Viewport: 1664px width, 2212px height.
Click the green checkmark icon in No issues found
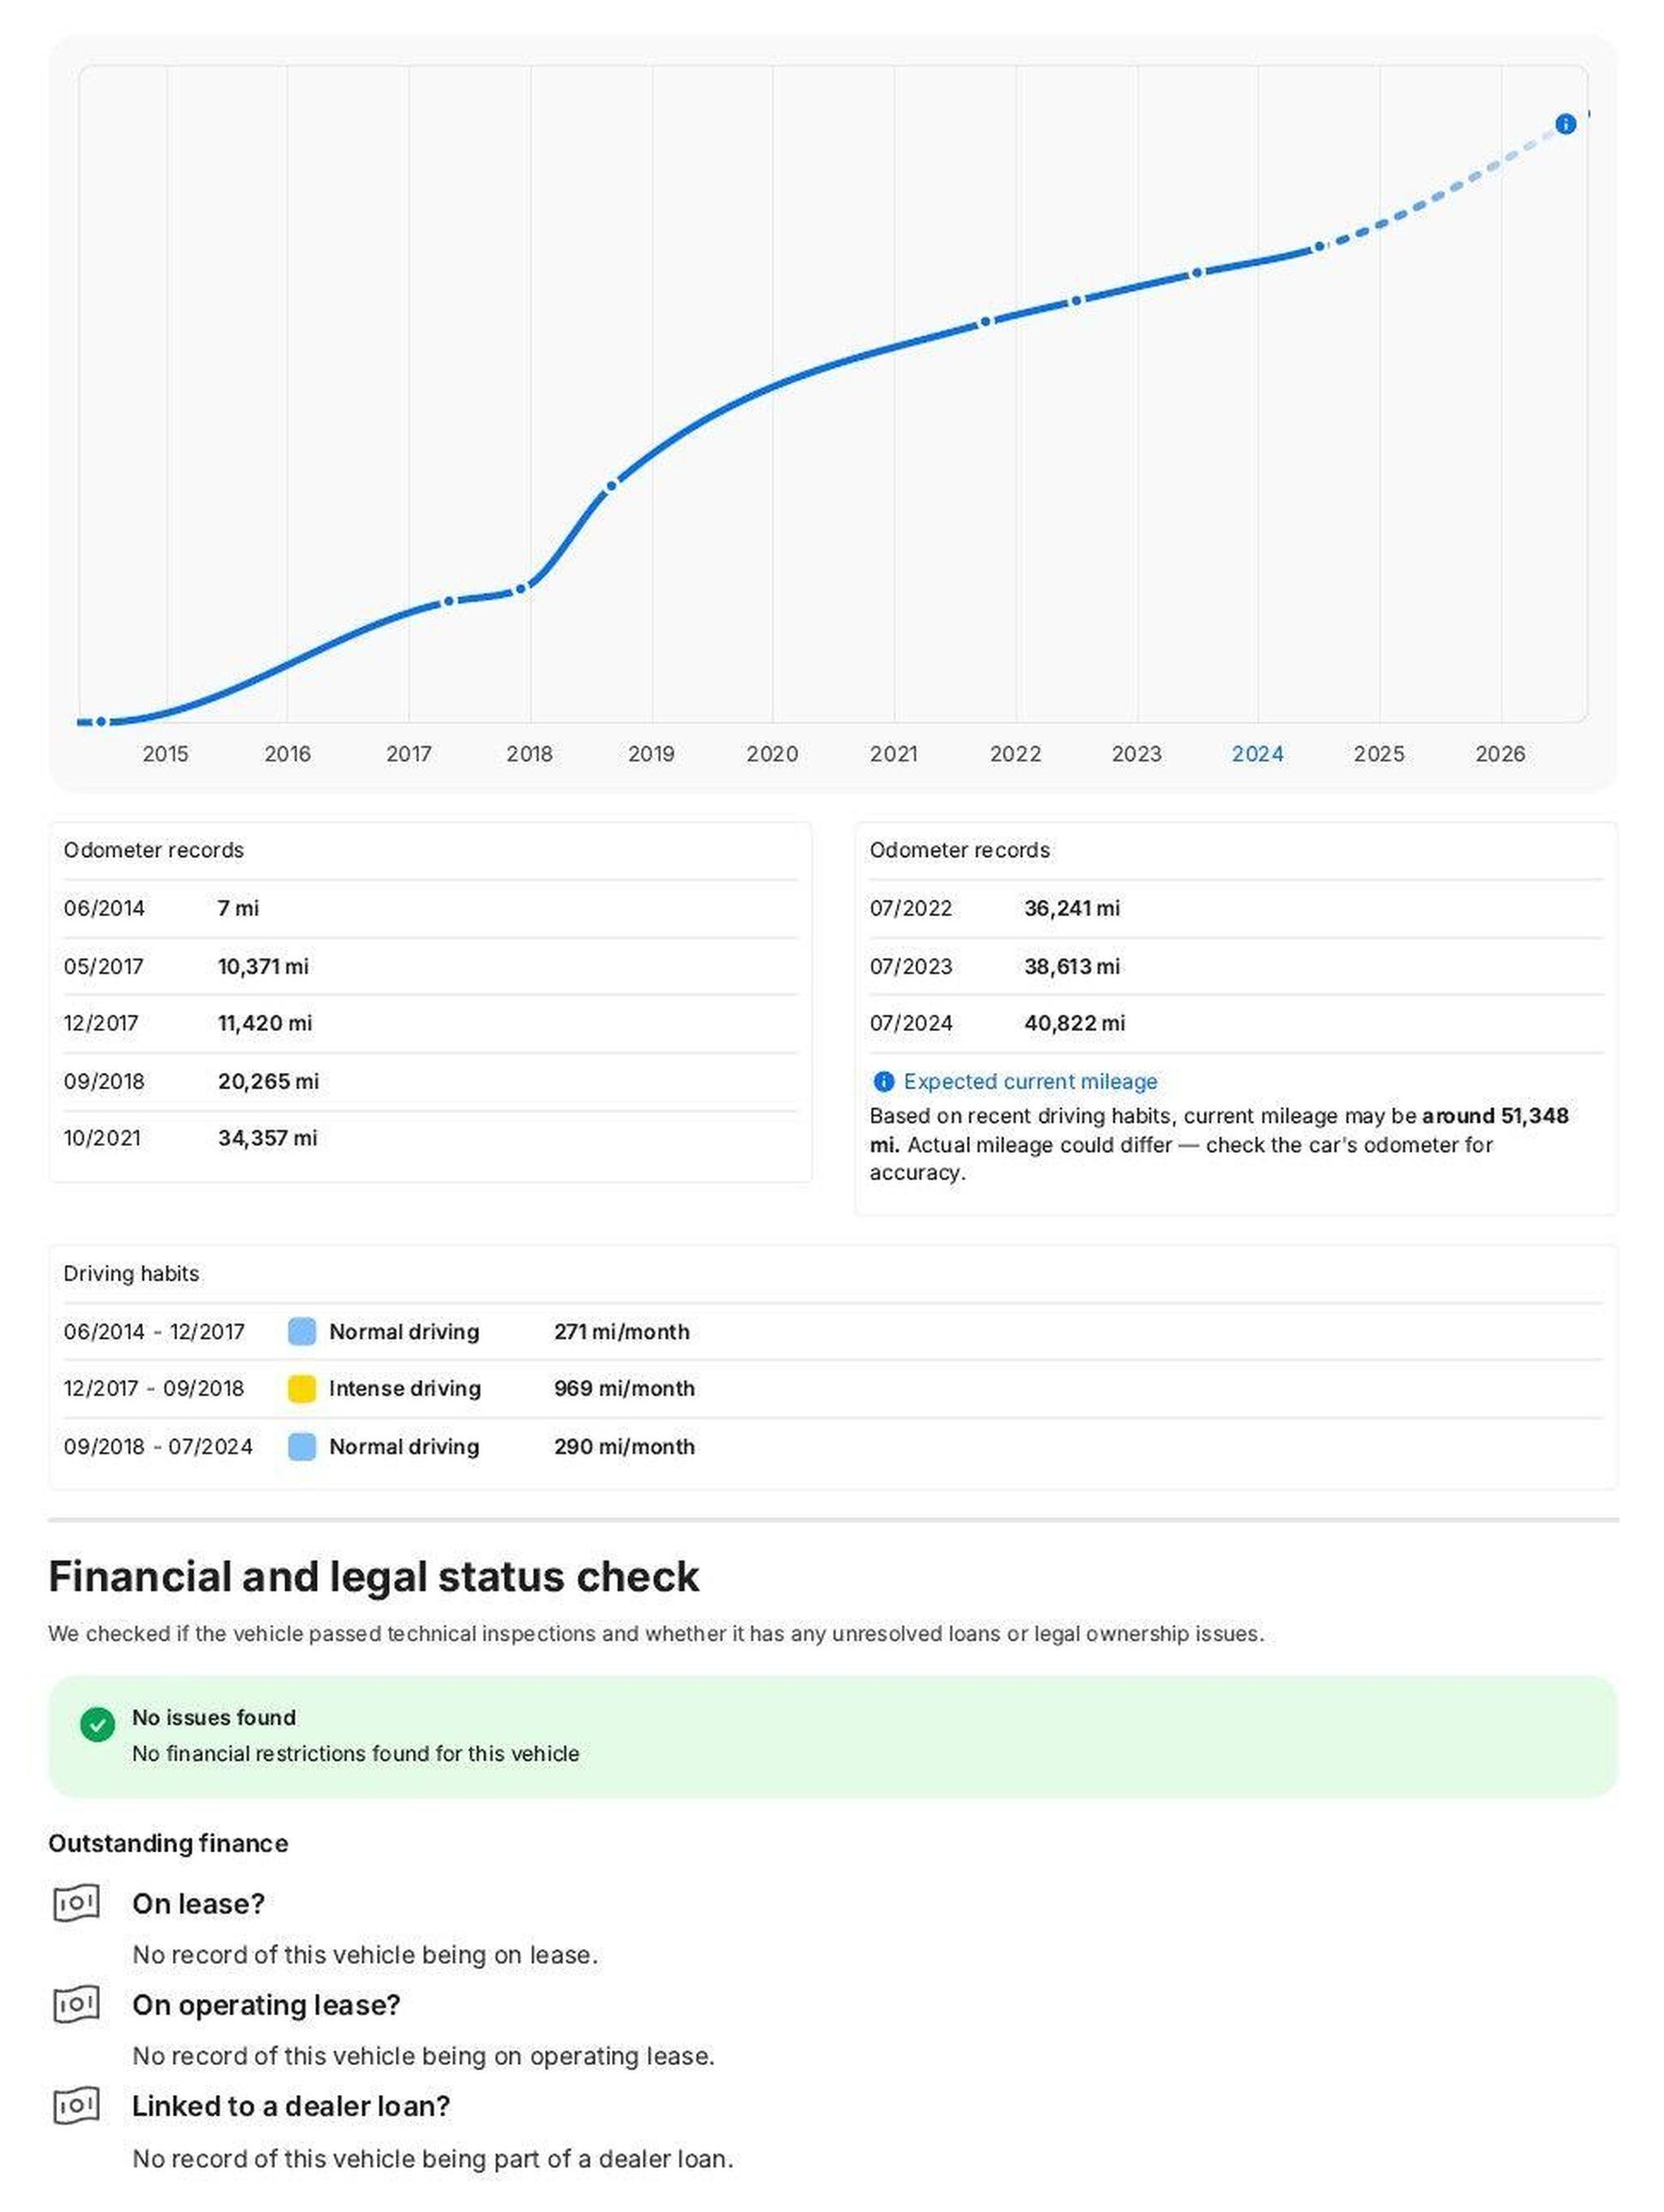coord(97,1724)
